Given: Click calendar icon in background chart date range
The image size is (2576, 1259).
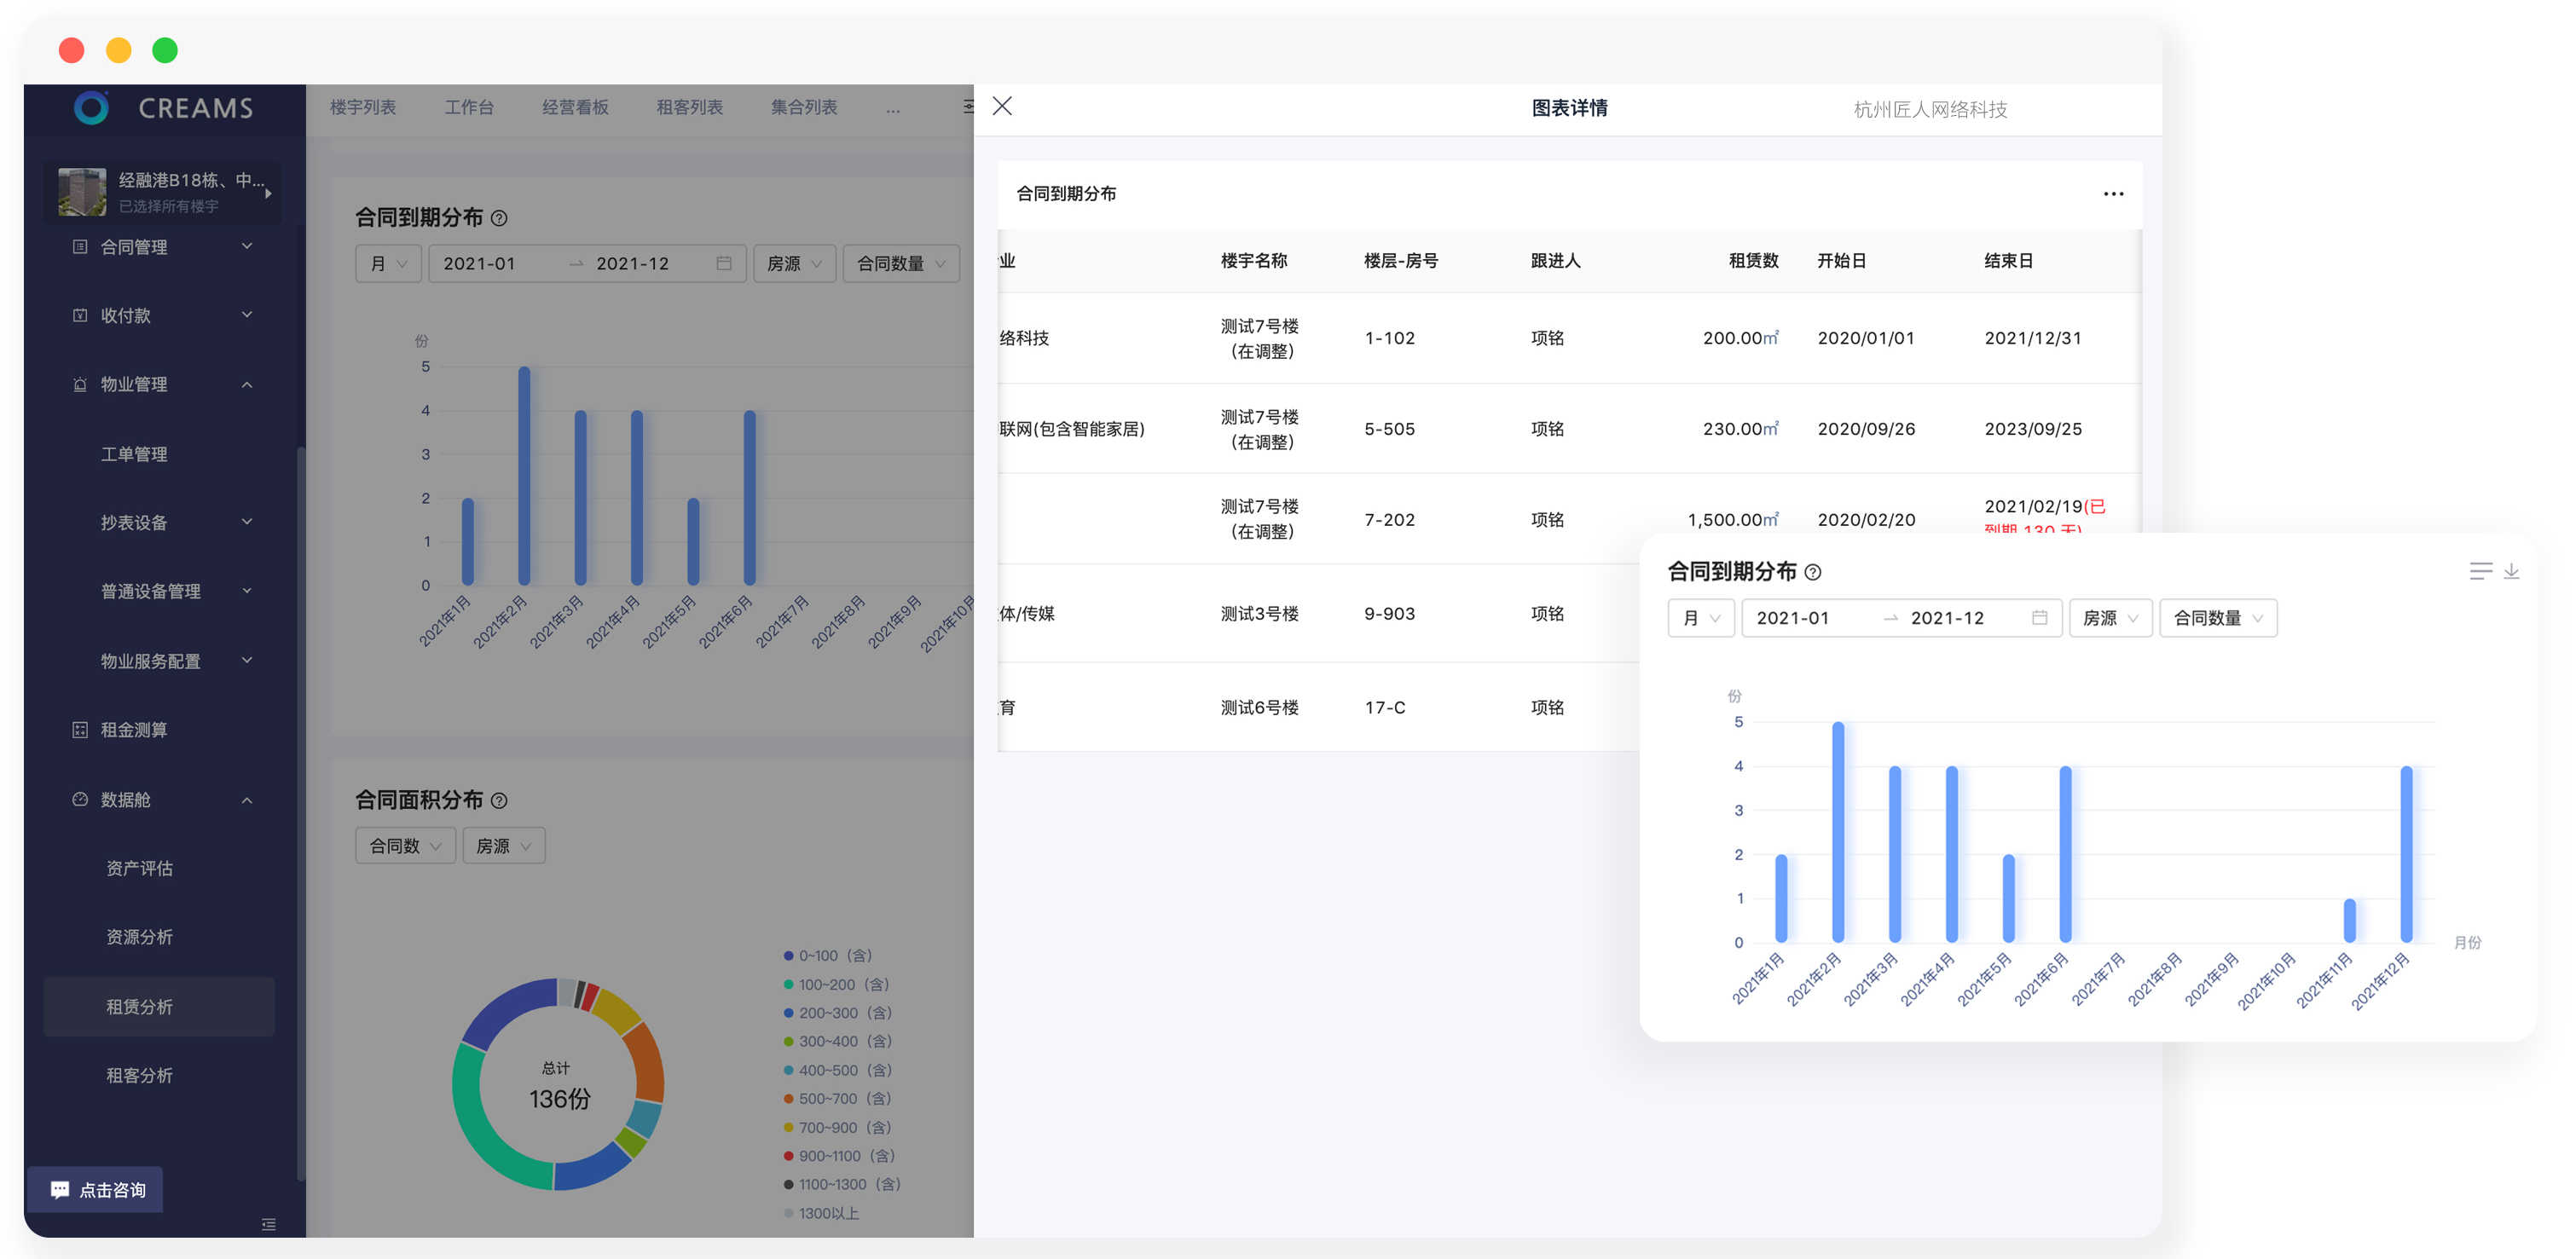Looking at the screenshot, I should pyautogui.click(x=724, y=263).
